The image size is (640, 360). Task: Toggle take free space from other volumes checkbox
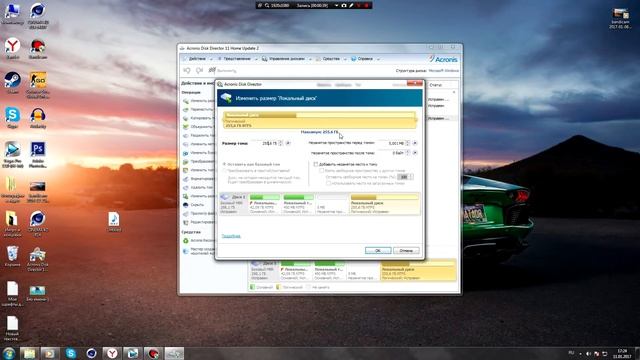(x=322, y=171)
